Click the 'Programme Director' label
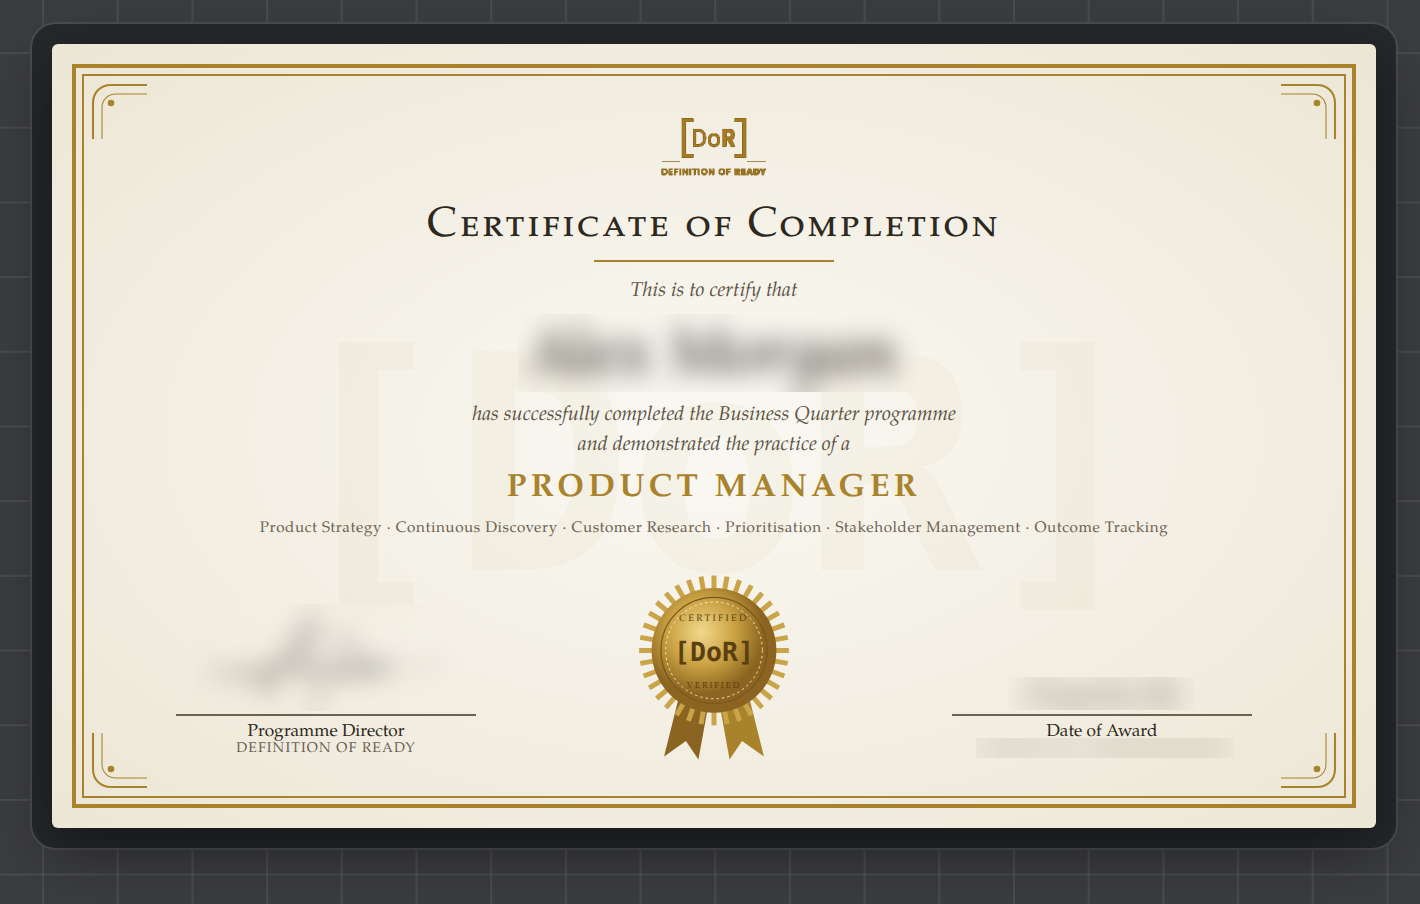 click(326, 730)
